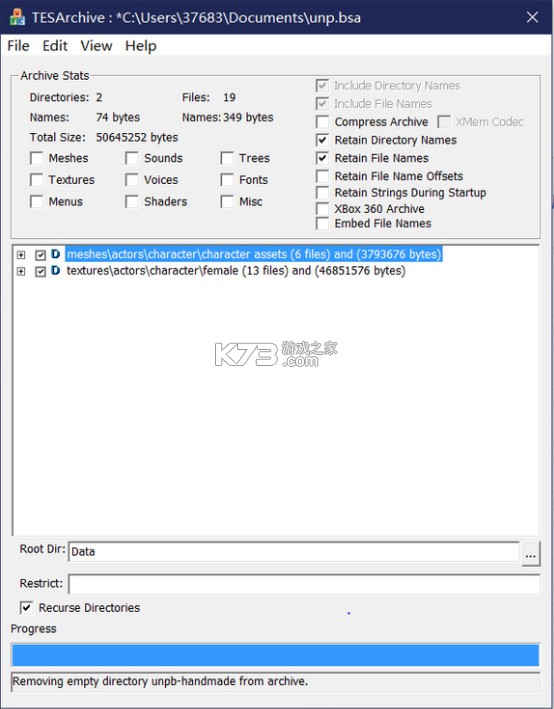Click the Total Size value 50645252 bytes
554x709 pixels.
137,137
